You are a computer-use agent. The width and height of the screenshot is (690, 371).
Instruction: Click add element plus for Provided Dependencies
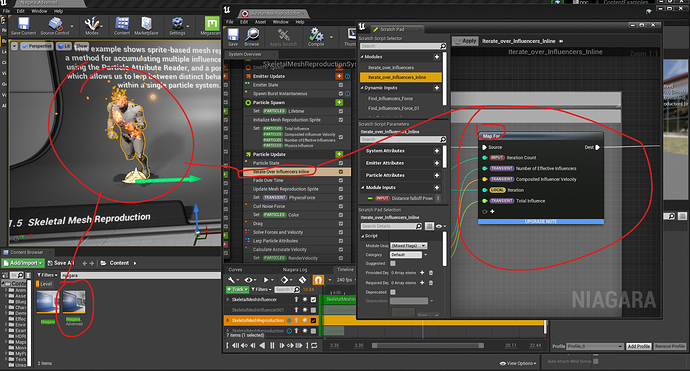(422, 273)
